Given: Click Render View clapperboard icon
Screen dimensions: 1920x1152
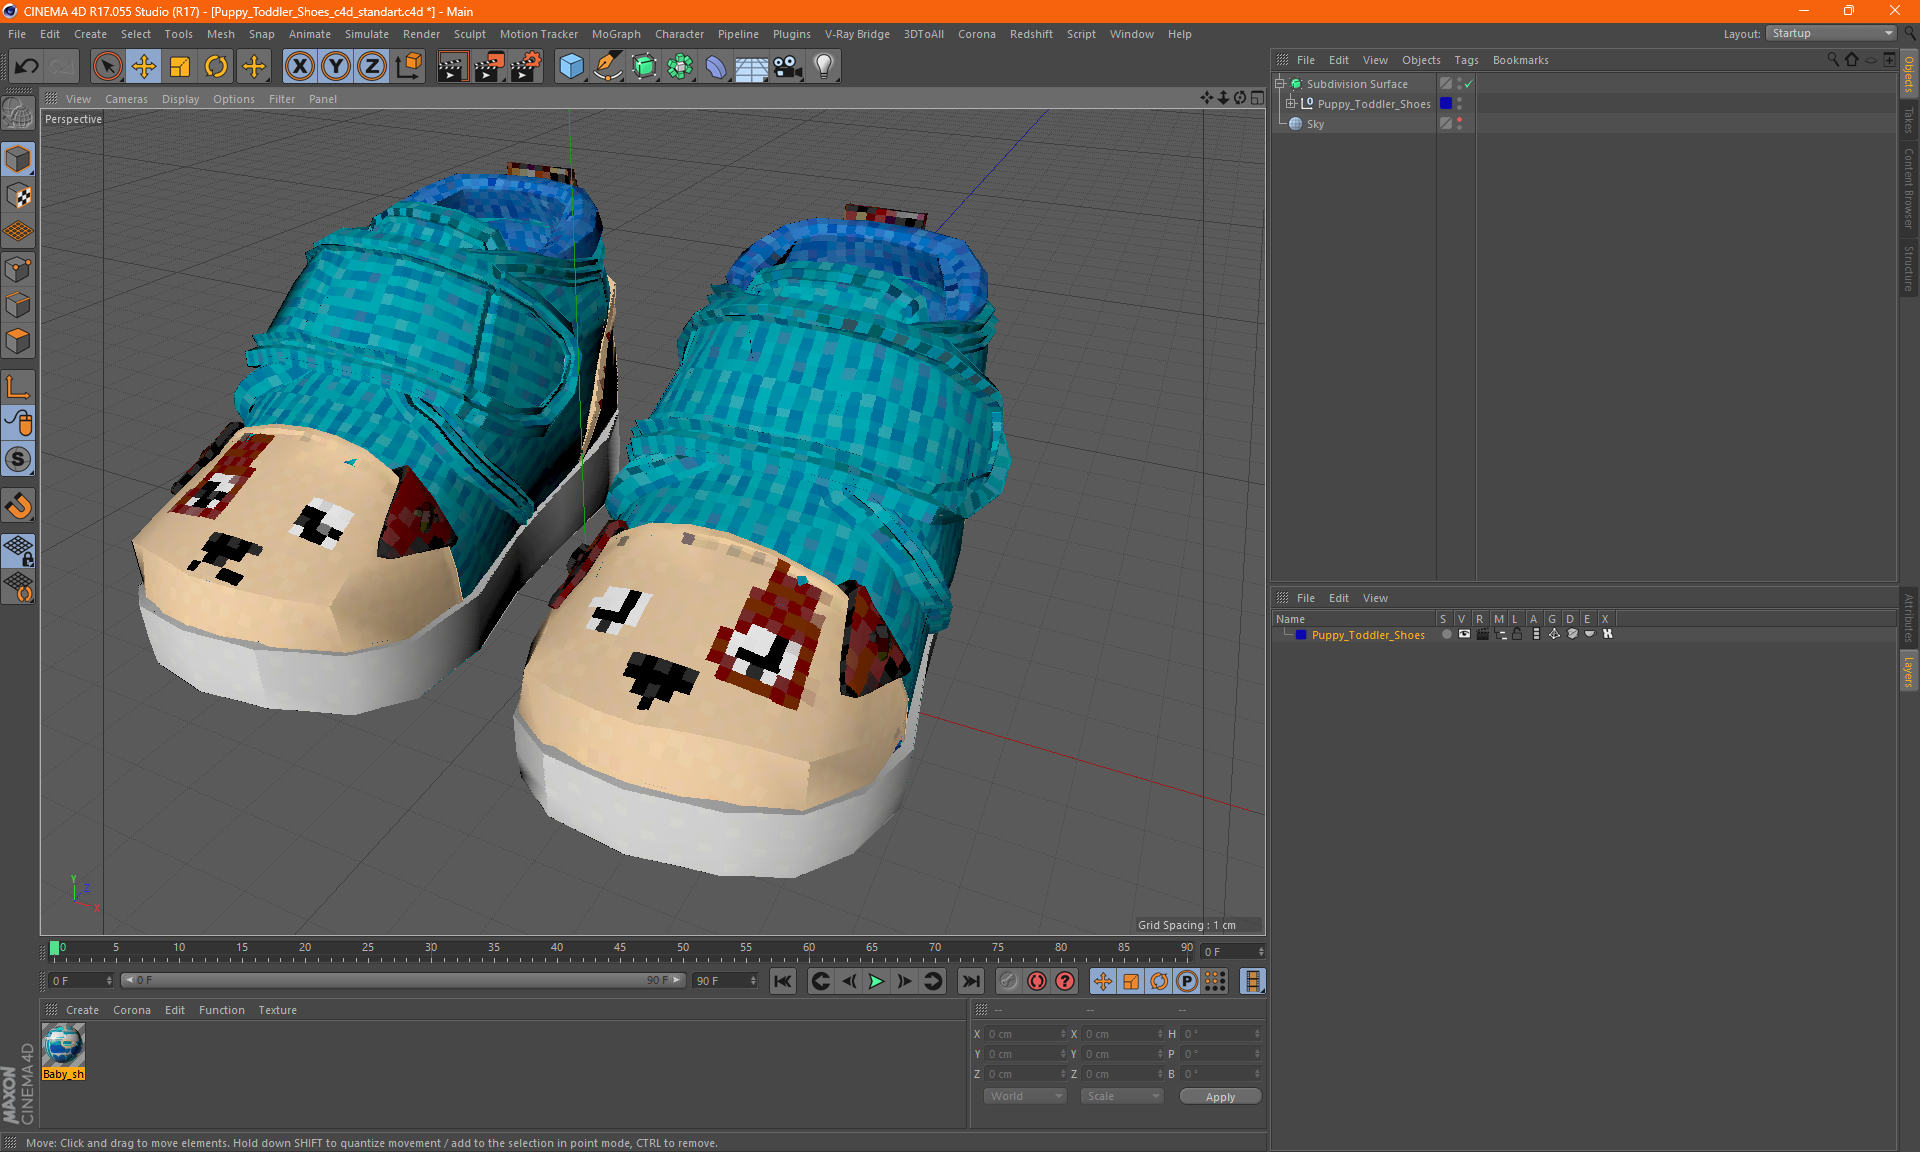Looking at the screenshot, I should (452, 67).
